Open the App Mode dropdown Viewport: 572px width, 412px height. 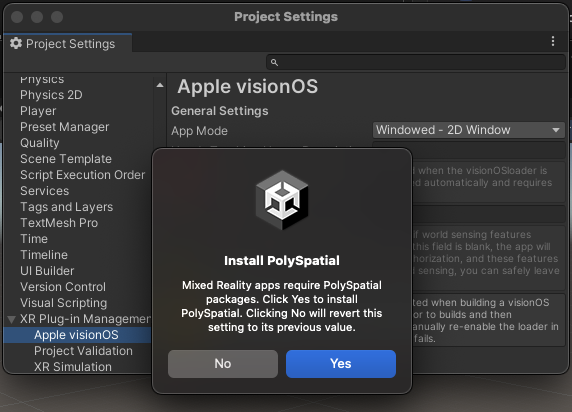click(468, 130)
